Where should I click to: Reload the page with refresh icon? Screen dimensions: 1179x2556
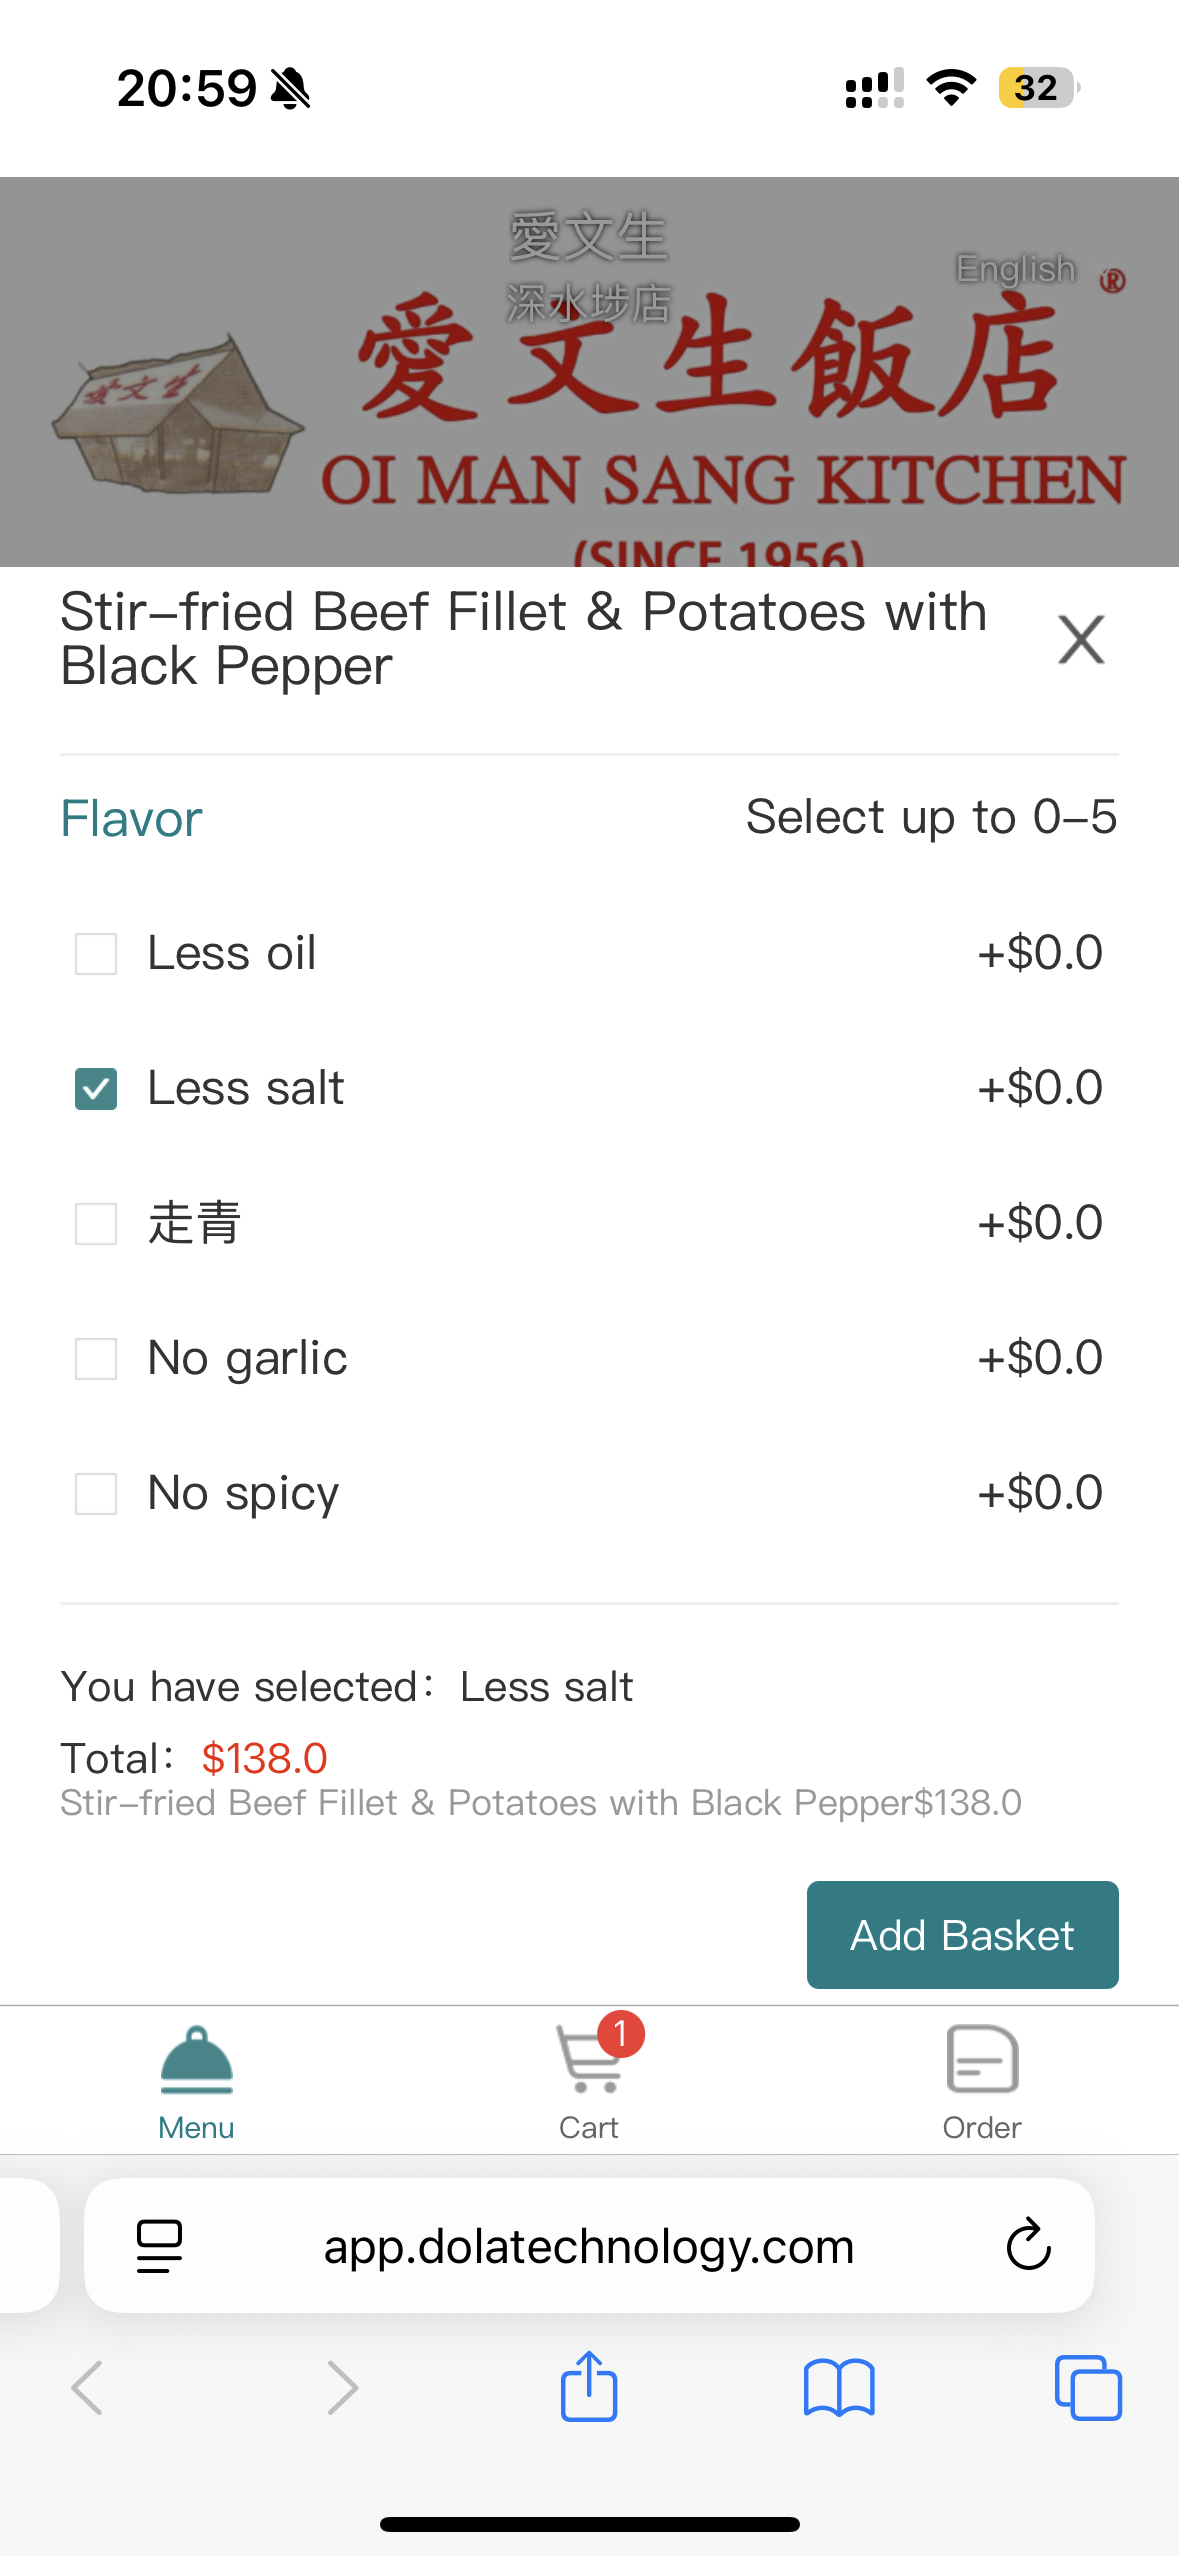point(1028,2246)
